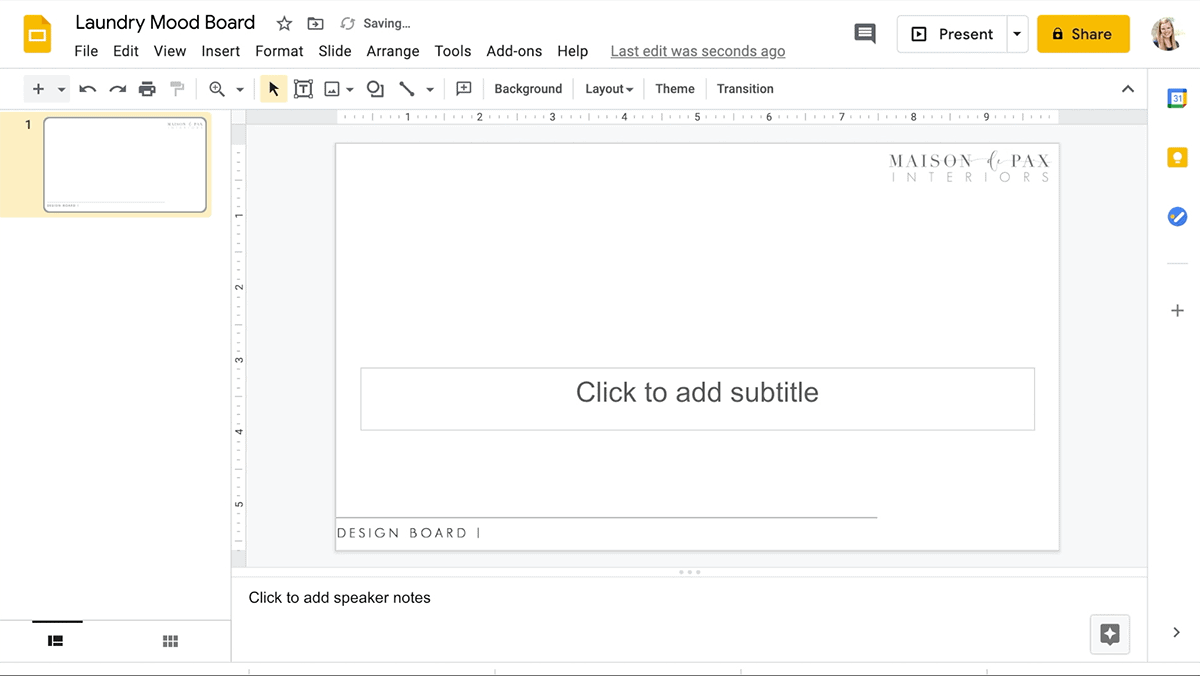Click the user profile avatar

click(1169, 34)
